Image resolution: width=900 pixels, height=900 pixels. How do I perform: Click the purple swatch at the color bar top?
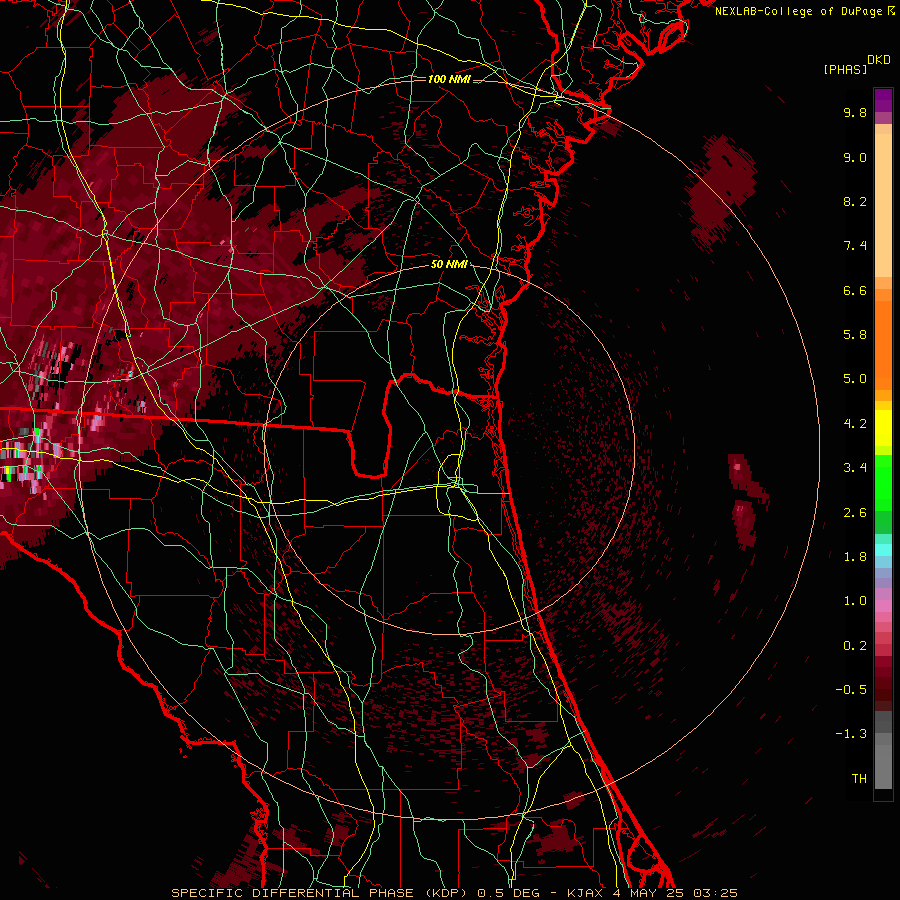tap(883, 100)
